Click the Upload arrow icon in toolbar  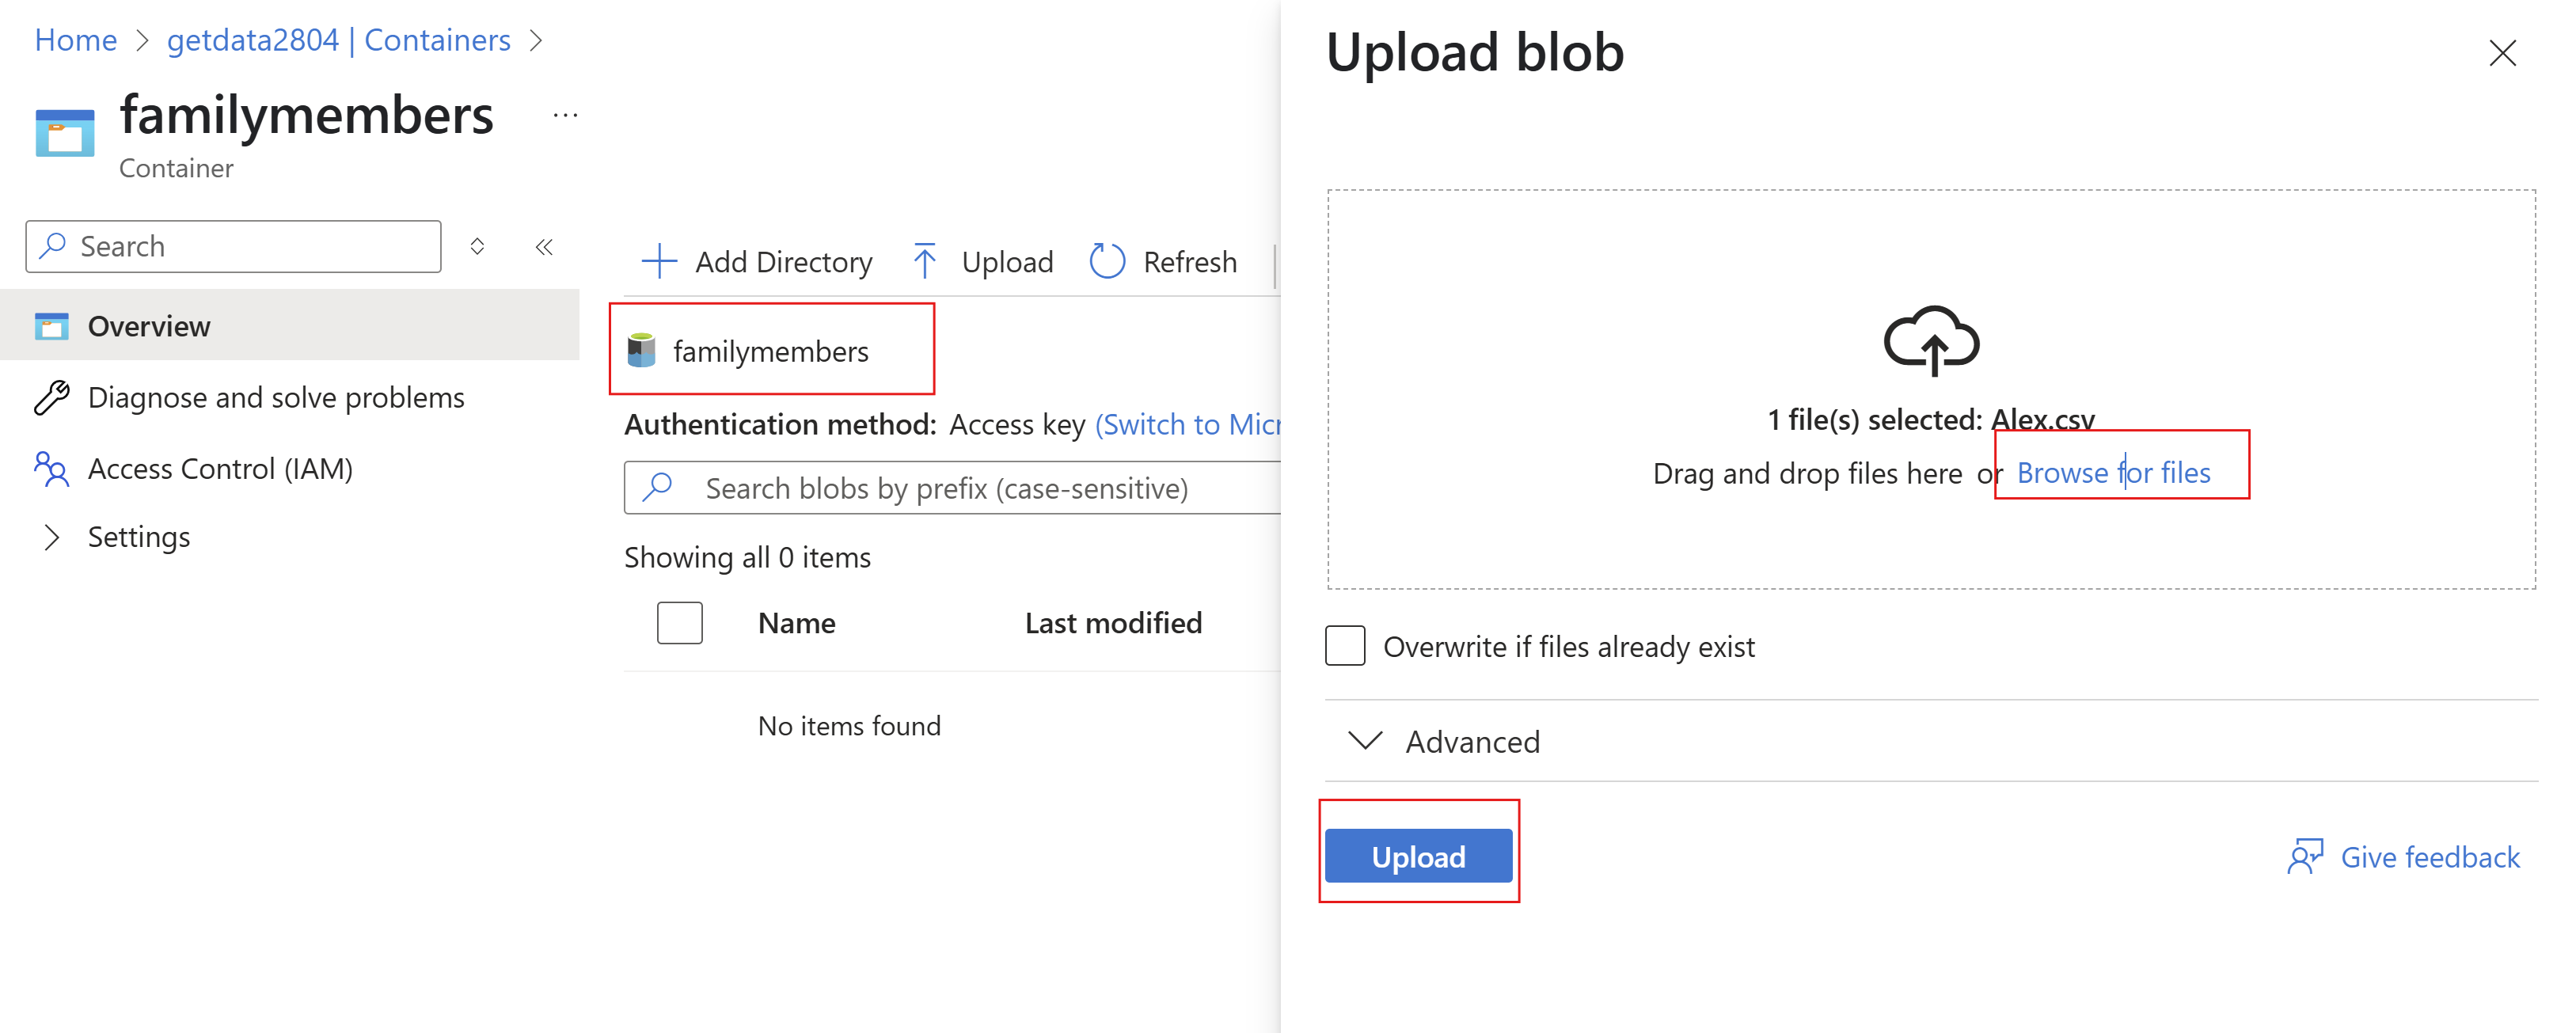925,262
